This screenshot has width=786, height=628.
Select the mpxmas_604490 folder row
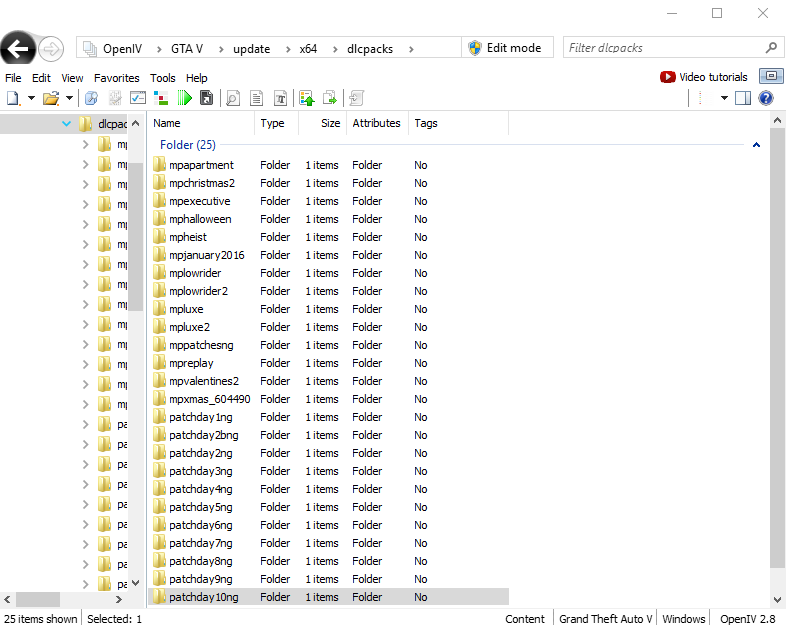coord(330,399)
